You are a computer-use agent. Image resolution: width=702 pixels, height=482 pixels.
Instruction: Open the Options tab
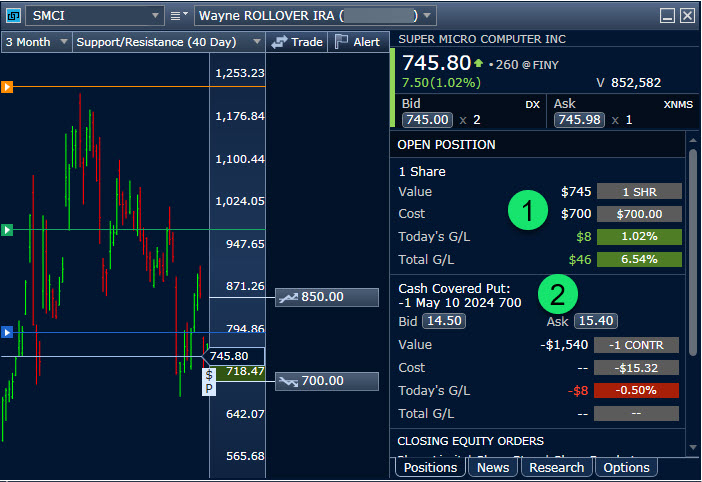pyautogui.click(x=627, y=467)
